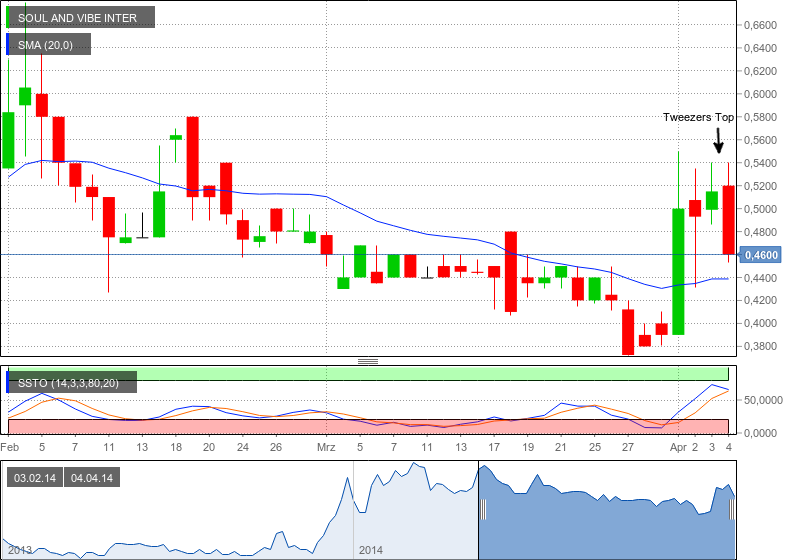Click the blue color marker of SSTO
Image resolution: width=800 pixels, height=560 pixels.
(8, 383)
